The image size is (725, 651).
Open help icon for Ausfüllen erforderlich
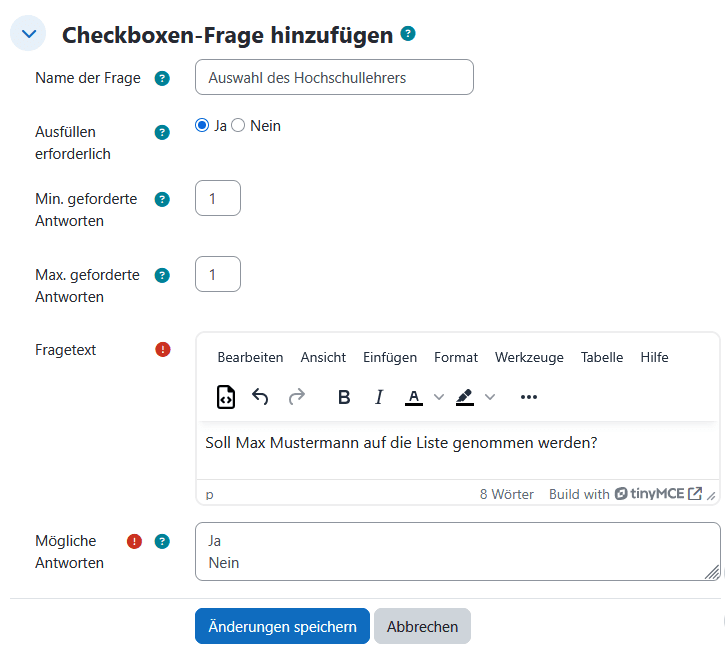tap(162, 133)
